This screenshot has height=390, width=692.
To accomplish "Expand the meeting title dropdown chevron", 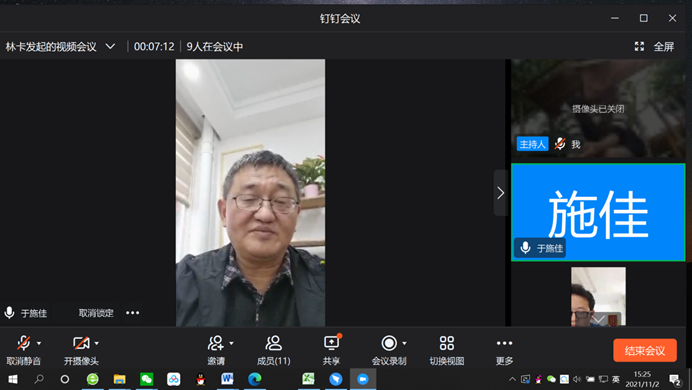I will [x=110, y=46].
